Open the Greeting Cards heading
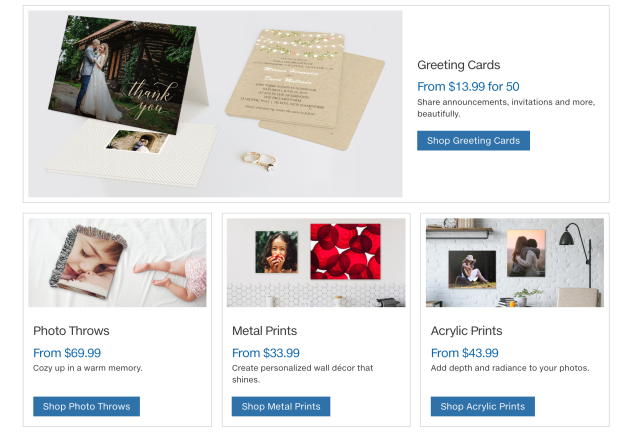636x433 pixels. (458, 65)
